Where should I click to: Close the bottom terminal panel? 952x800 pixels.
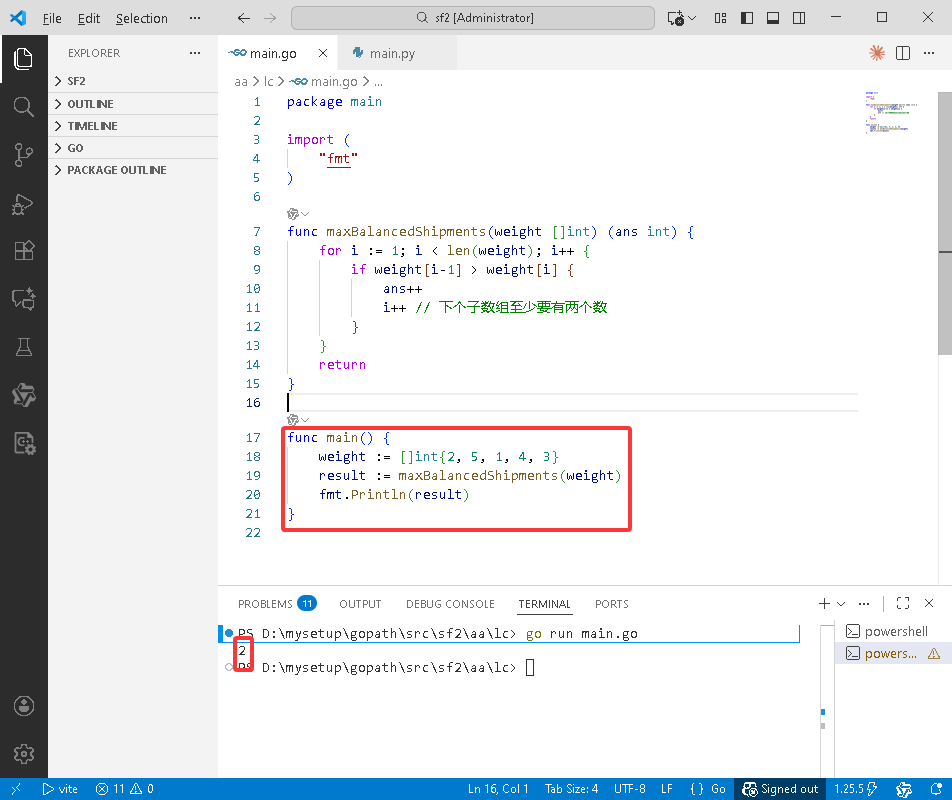click(x=929, y=603)
